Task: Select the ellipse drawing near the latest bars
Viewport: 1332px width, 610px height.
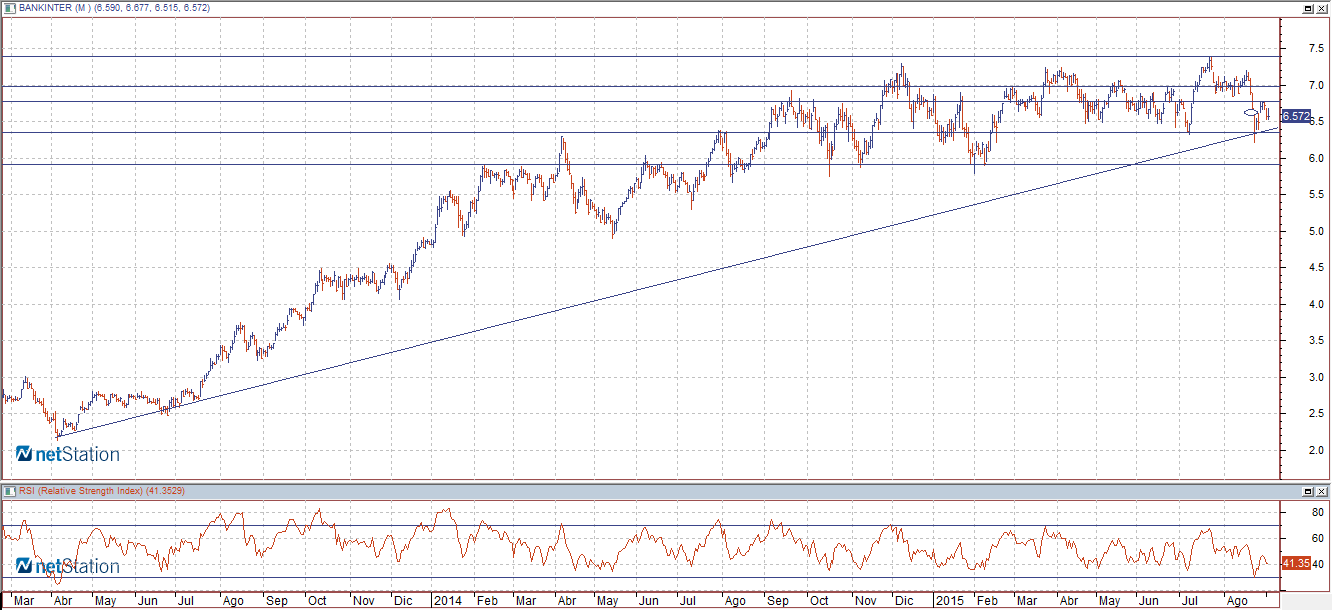Action: tap(1252, 111)
